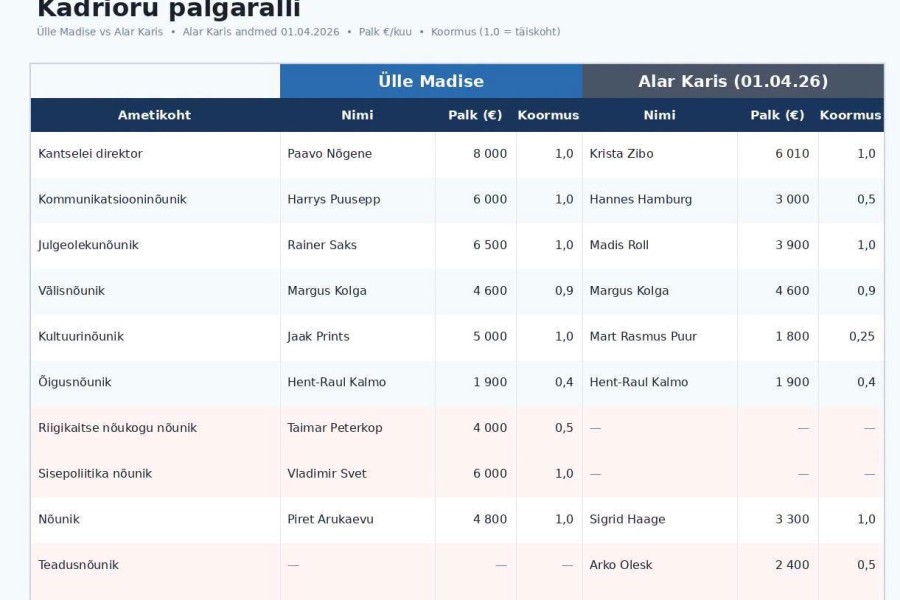Select the blue "Ülle Madise" group header

431,81
